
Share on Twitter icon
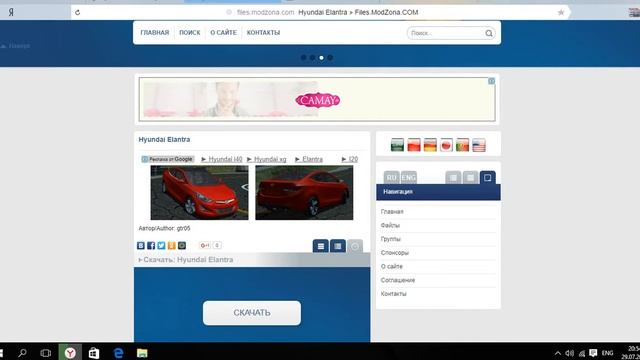click(x=161, y=245)
